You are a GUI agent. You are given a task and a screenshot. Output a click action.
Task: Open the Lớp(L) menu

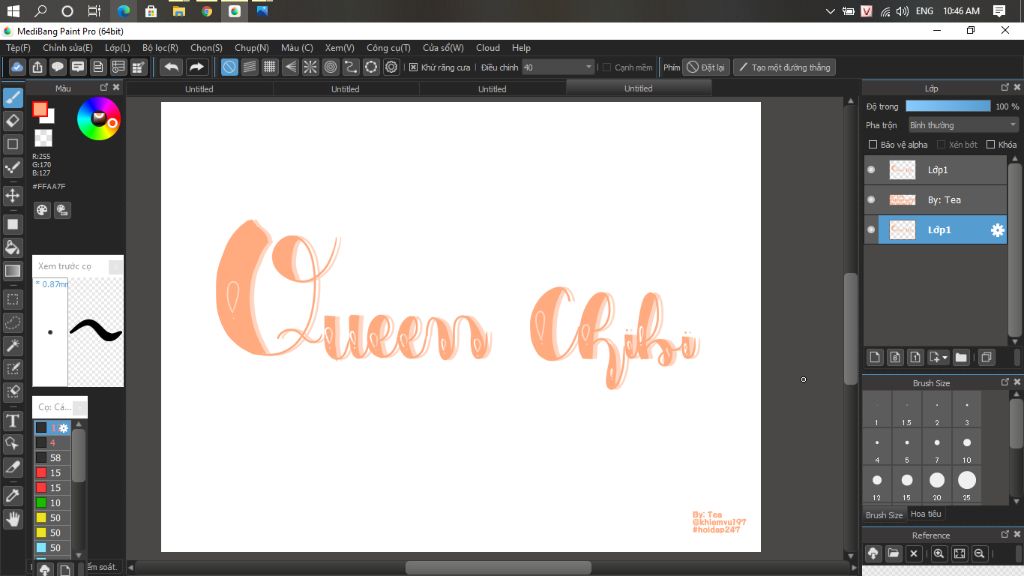click(x=118, y=48)
